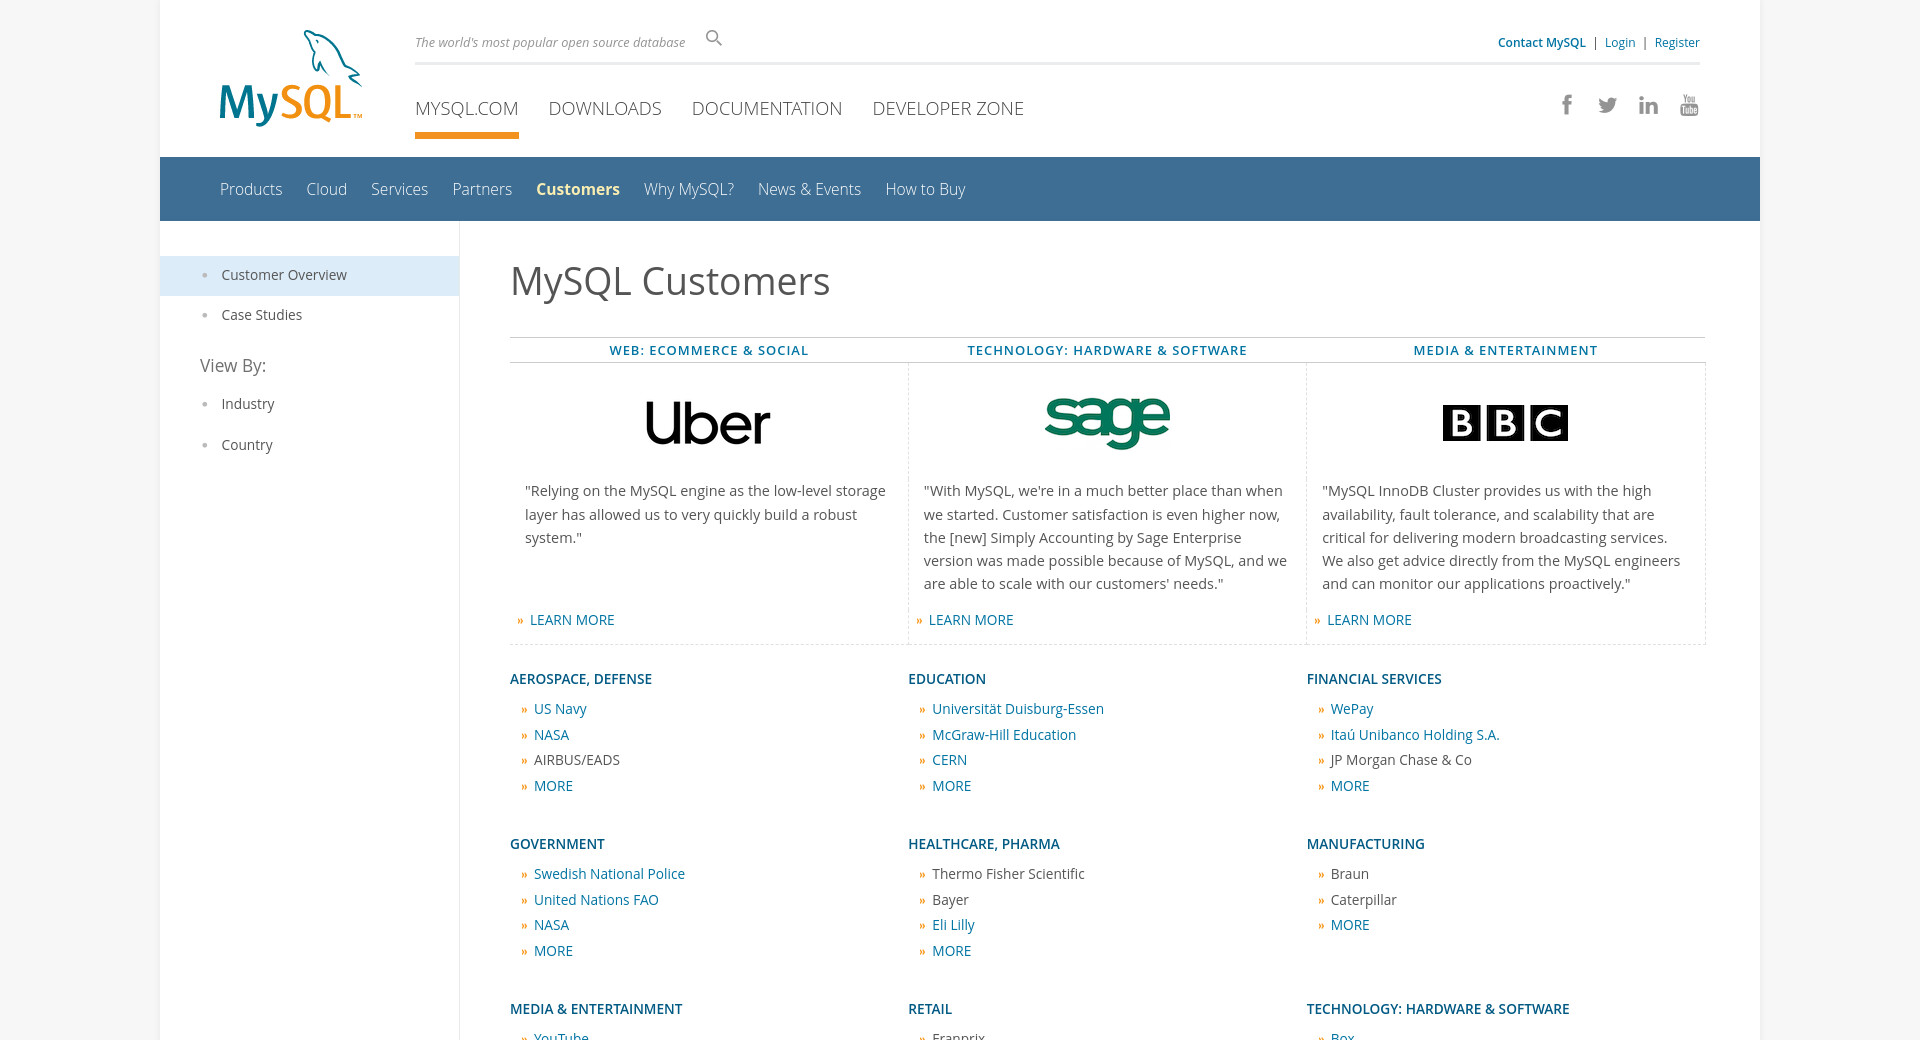This screenshot has width=1920, height=1040.
Task: Show MORE Financial Services customers
Action: pos(1349,786)
